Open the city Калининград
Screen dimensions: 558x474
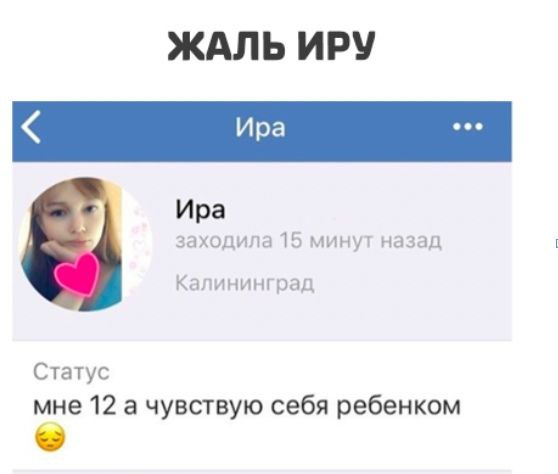pyautogui.click(x=245, y=284)
